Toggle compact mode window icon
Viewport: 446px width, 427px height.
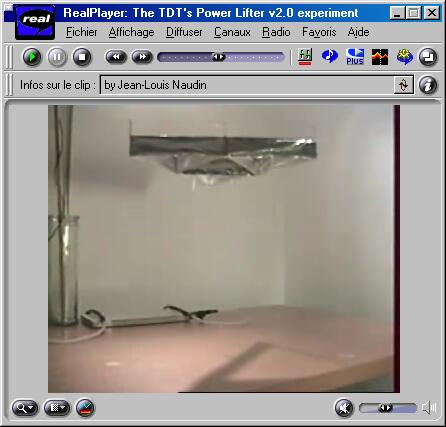coord(428,57)
